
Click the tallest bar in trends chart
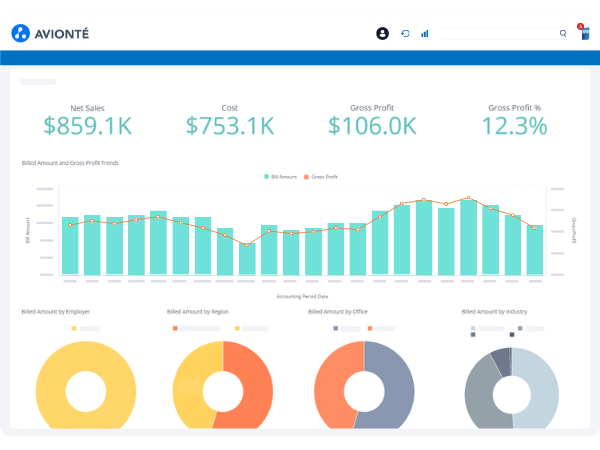(424, 240)
